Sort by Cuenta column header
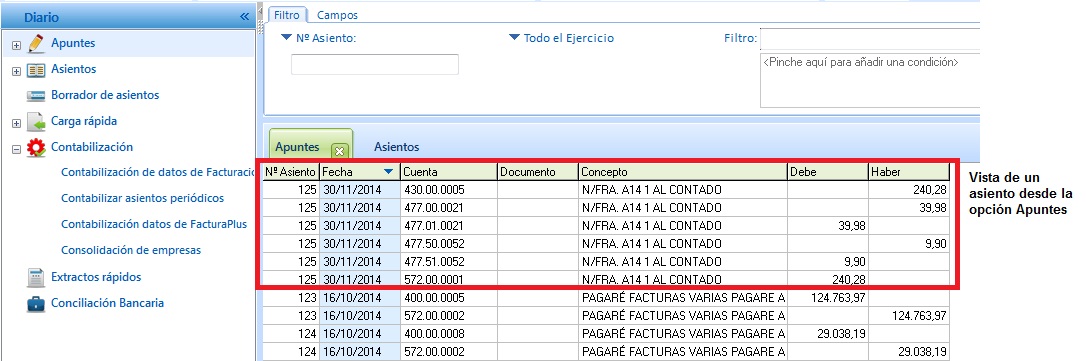Screen dimensions: 1086x361 449,172
